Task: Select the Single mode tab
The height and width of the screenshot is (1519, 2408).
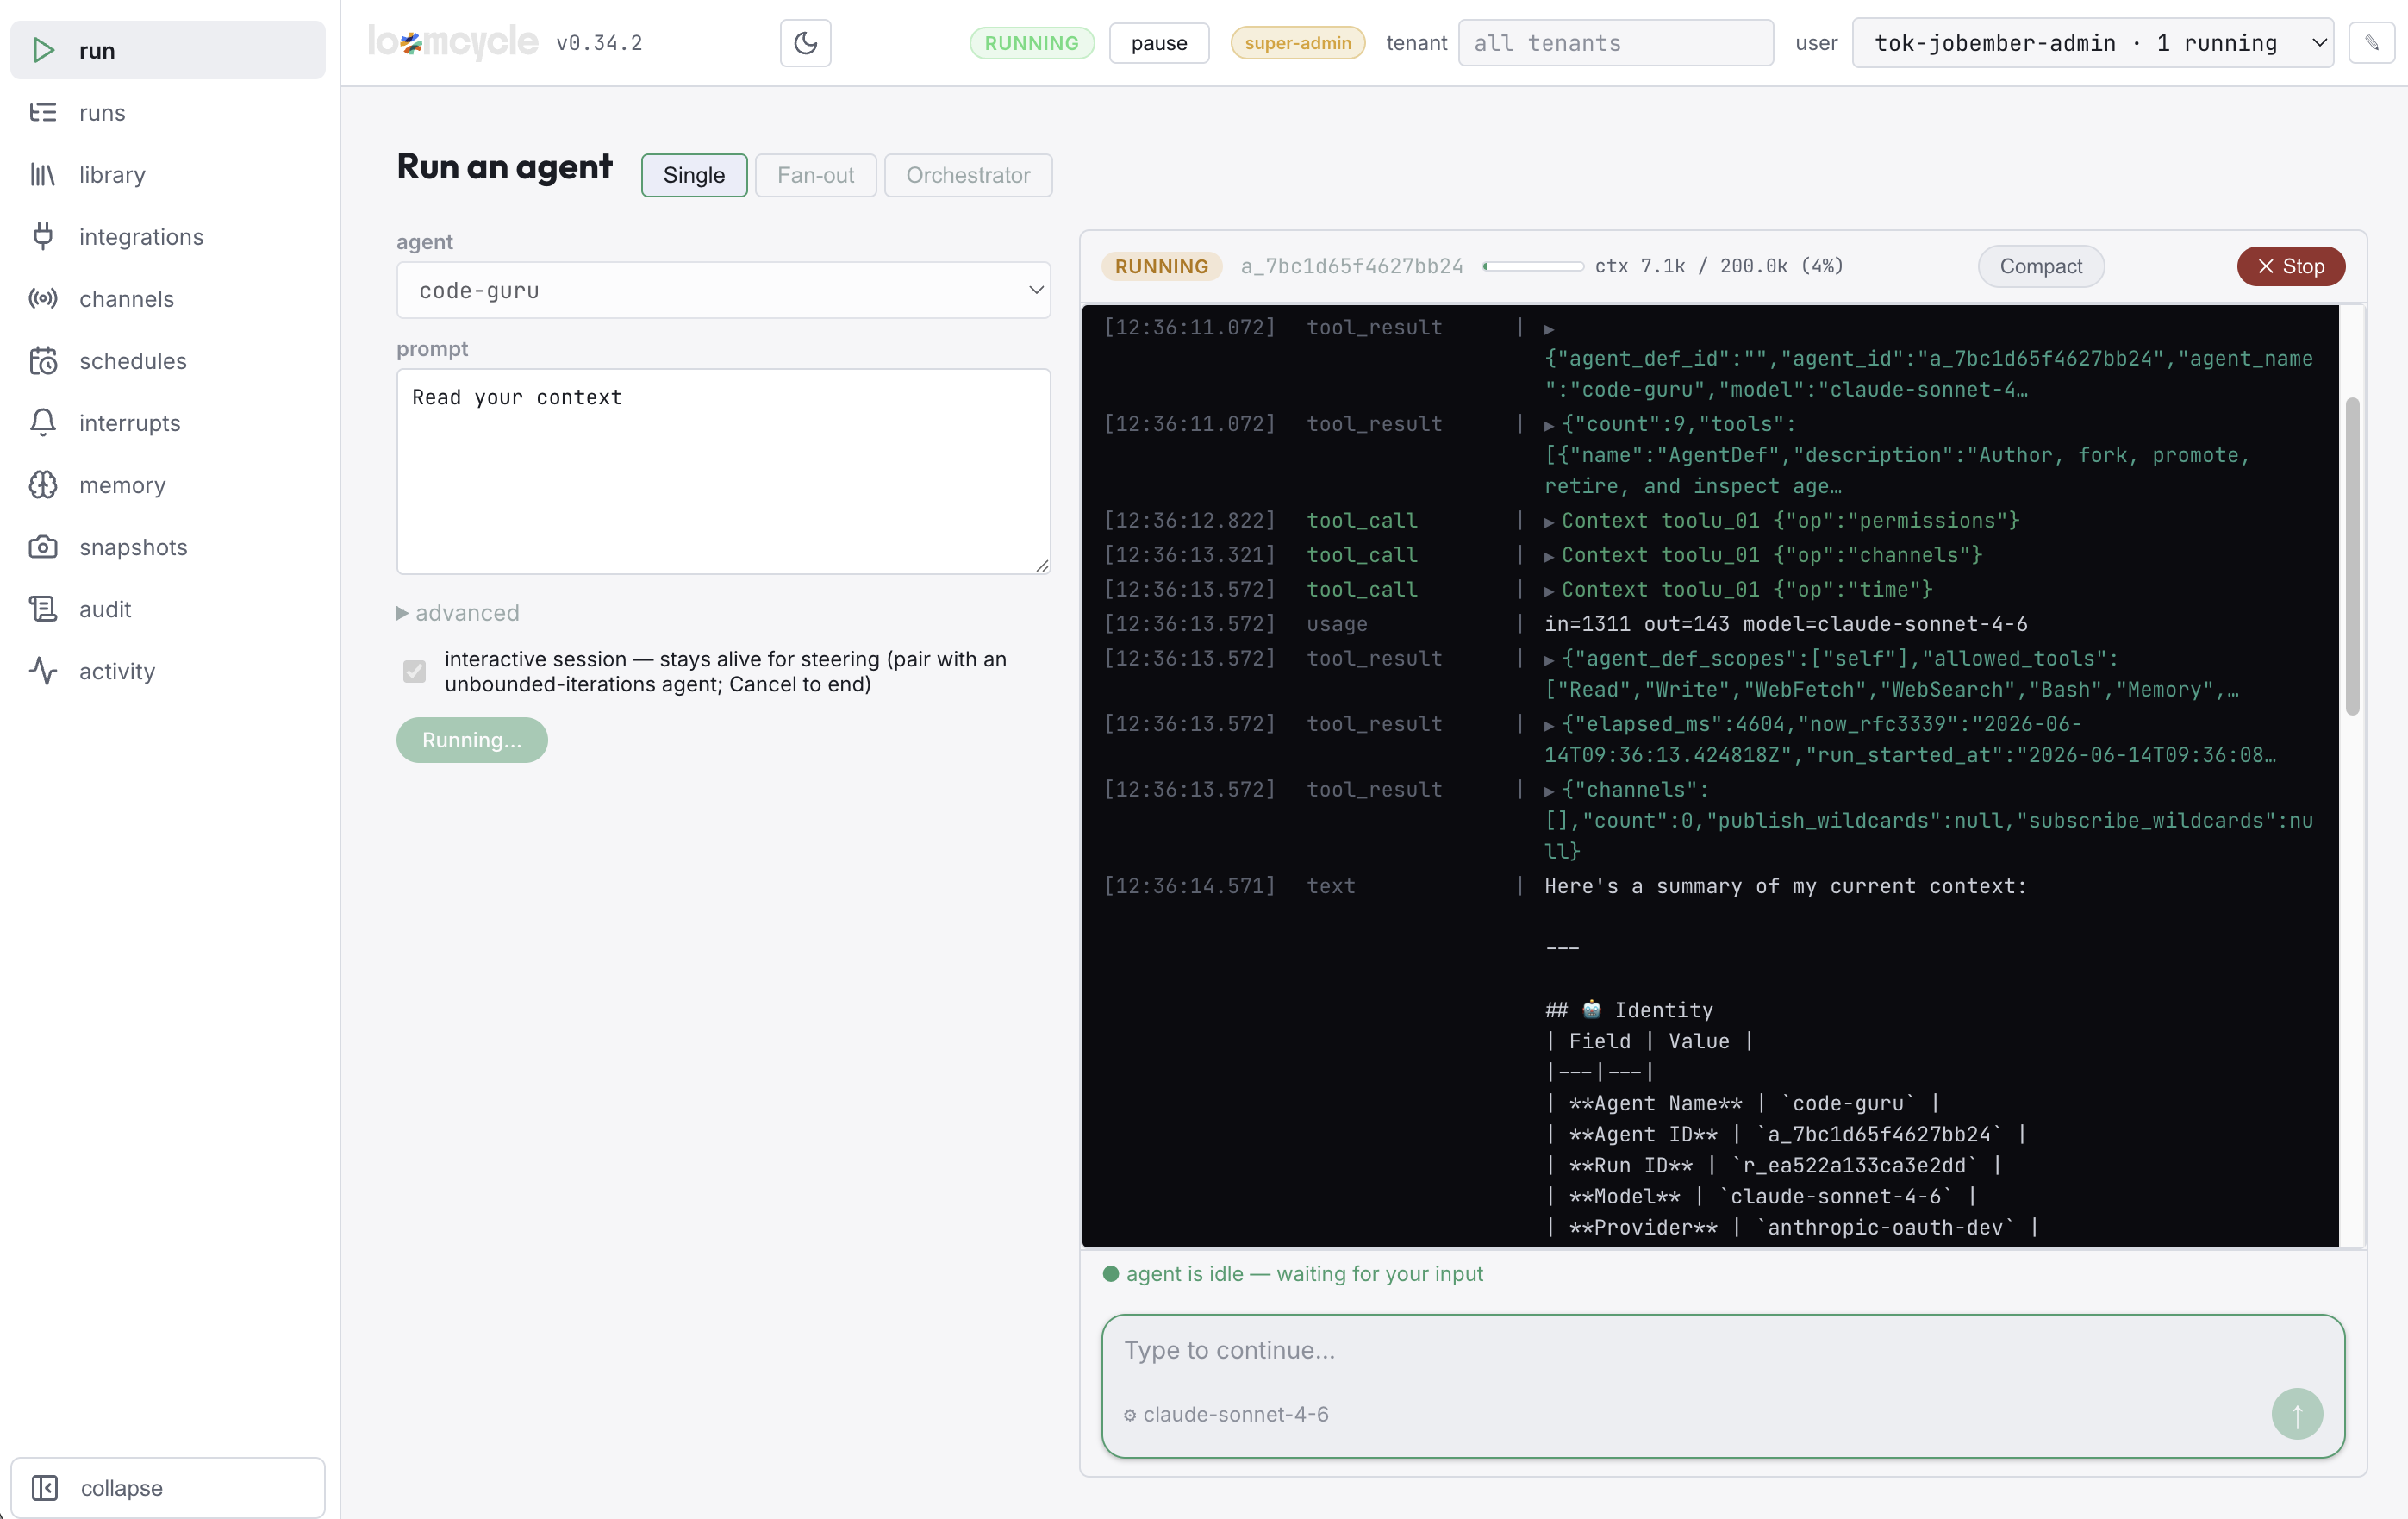Action: pyautogui.click(x=694, y=175)
